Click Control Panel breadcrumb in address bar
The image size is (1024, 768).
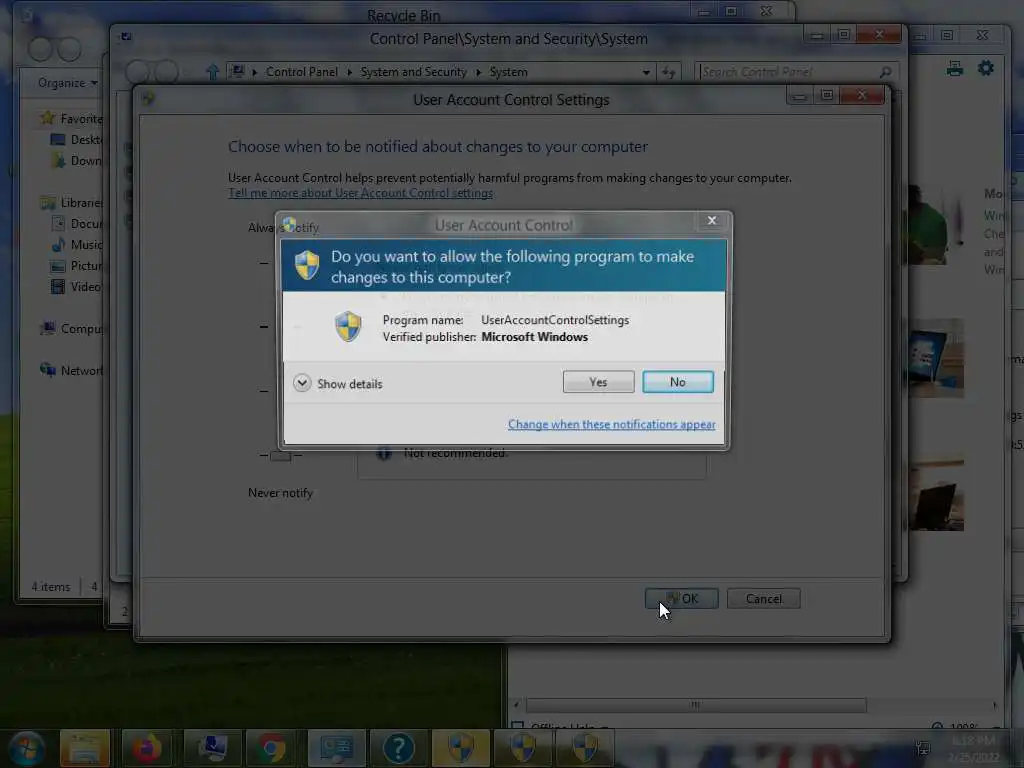[302, 72]
